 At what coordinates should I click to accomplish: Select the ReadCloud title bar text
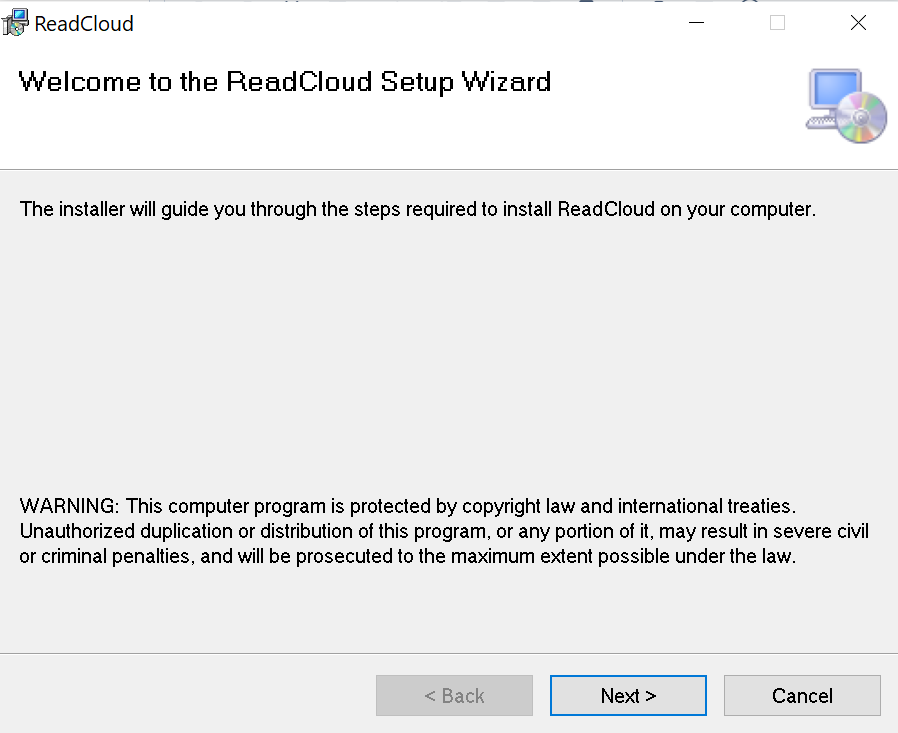coord(84,23)
